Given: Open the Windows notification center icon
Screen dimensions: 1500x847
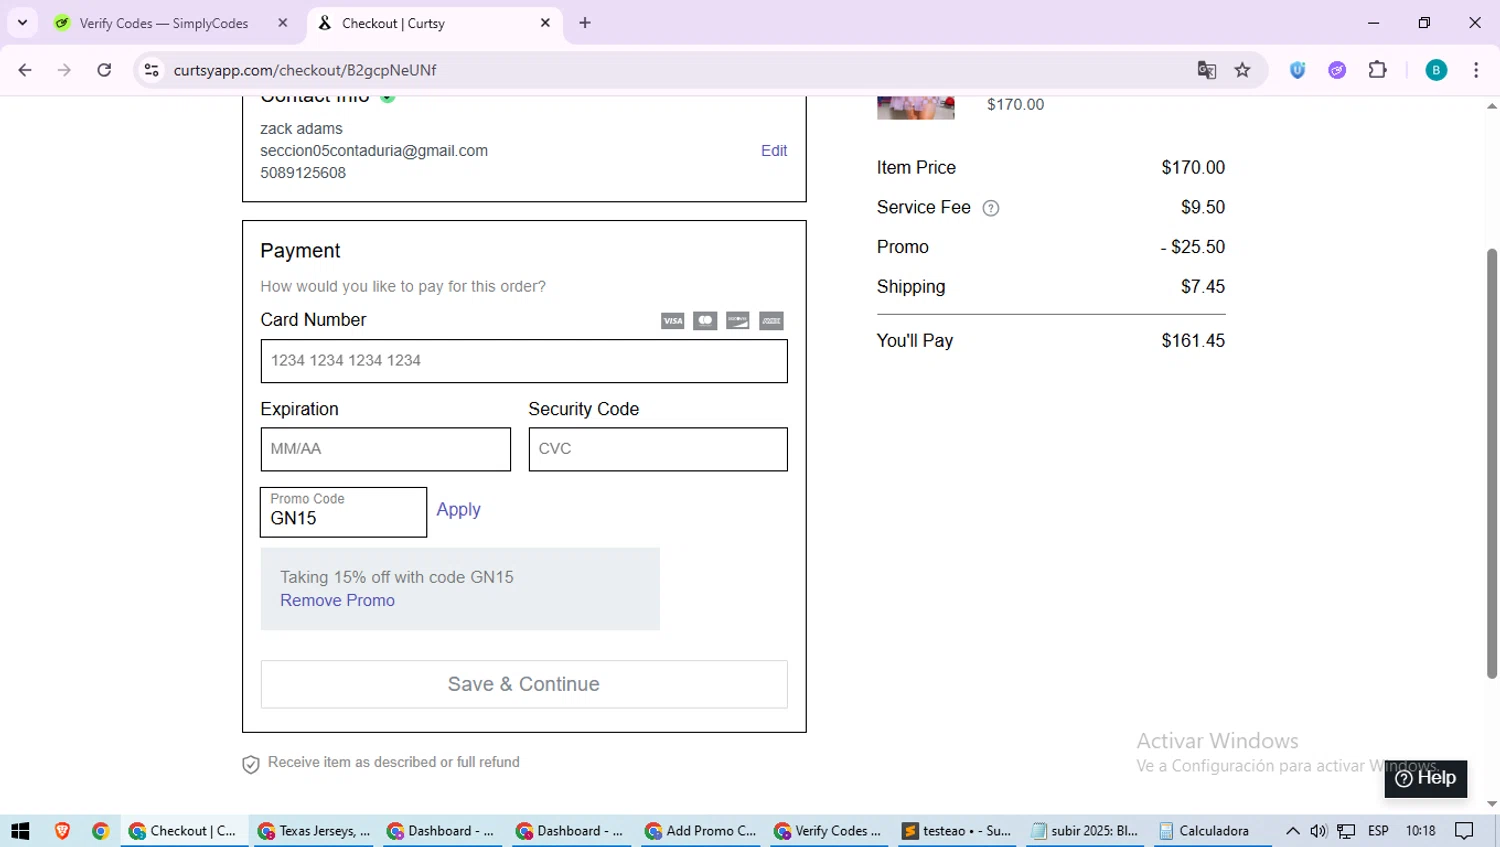Looking at the screenshot, I should pos(1465,831).
